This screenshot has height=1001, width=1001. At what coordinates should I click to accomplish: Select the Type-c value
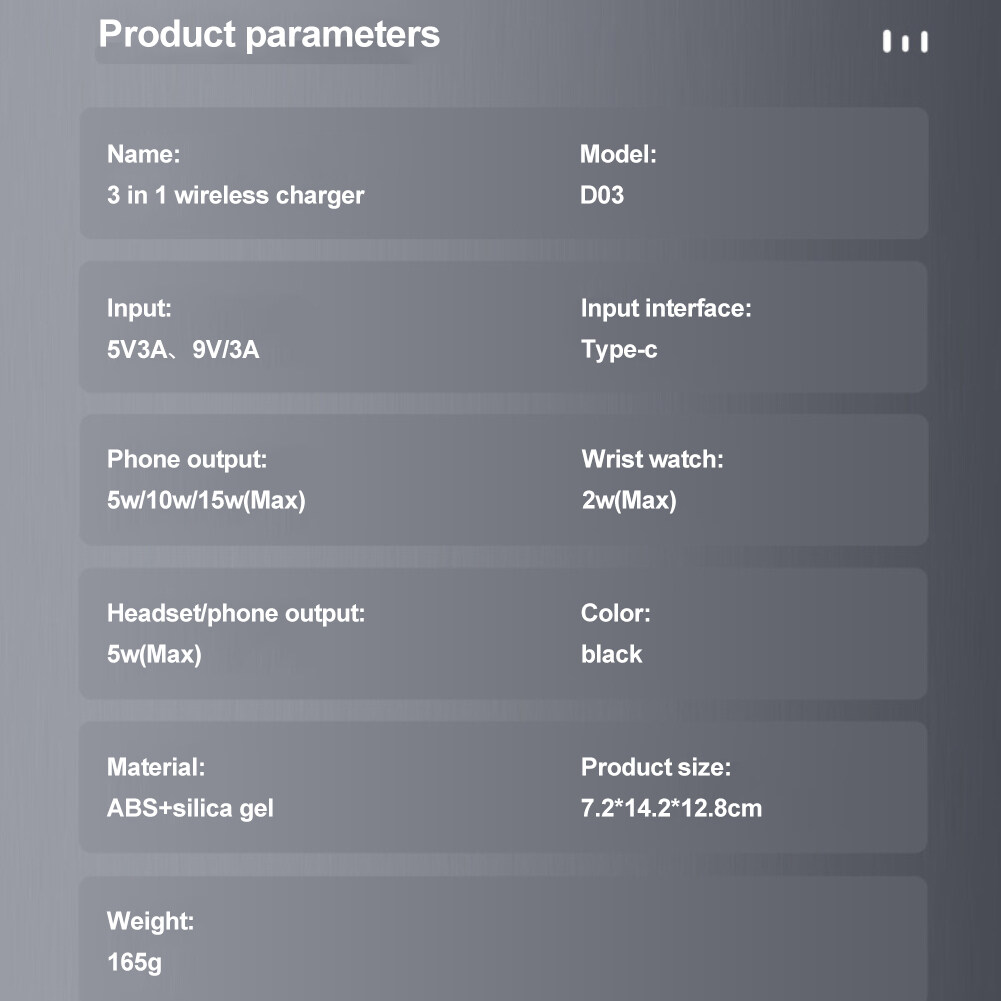(x=619, y=350)
